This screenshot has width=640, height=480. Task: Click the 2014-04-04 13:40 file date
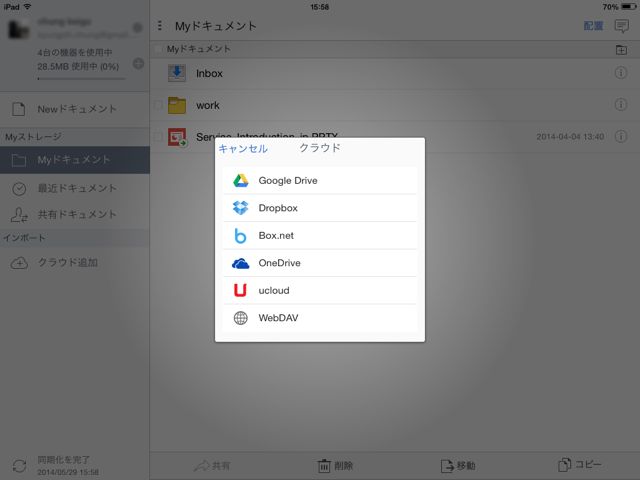(x=570, y=137)
